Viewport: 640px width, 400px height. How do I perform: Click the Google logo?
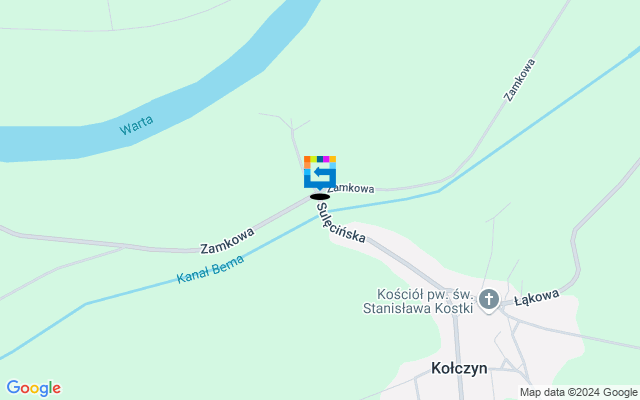(x=33, y=388)
